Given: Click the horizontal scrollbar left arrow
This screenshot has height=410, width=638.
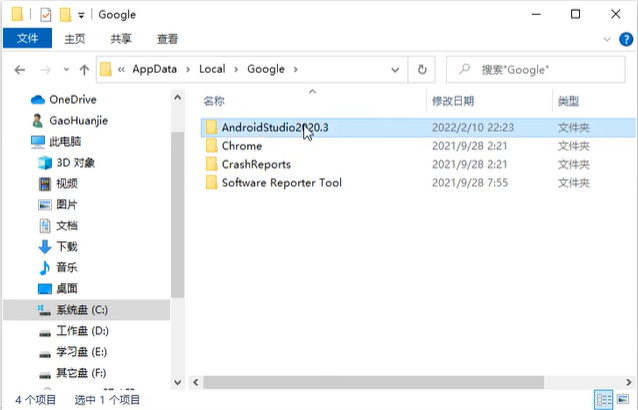Looking at the screenshot, I should [196, 382].
